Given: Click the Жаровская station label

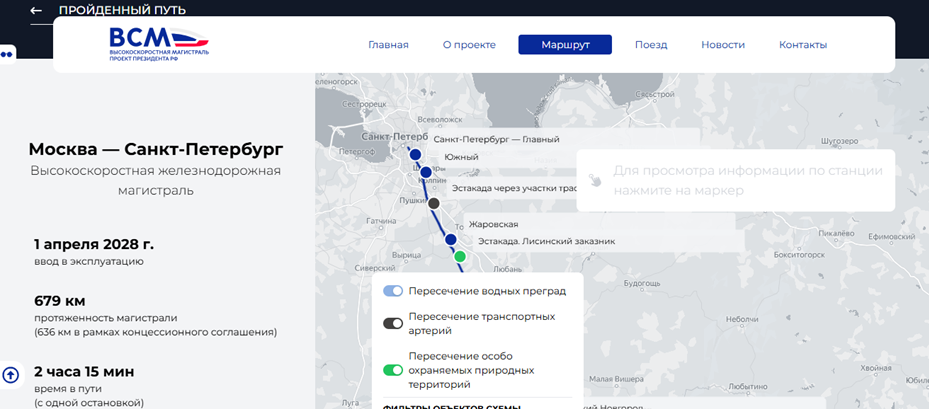Looking at the screenshot, I should [493, 225].
